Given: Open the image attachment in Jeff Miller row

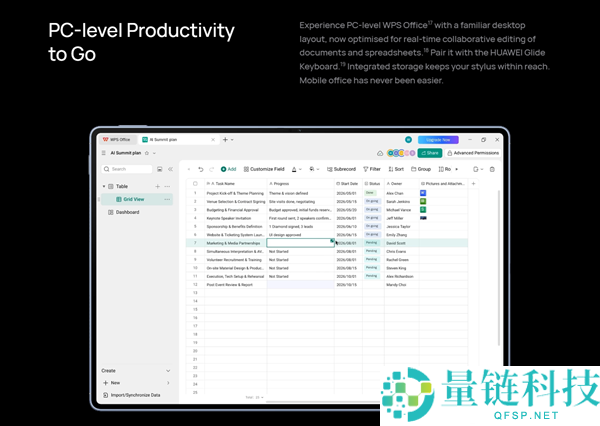Looking at the screenshot, I should tap(423, 218).
